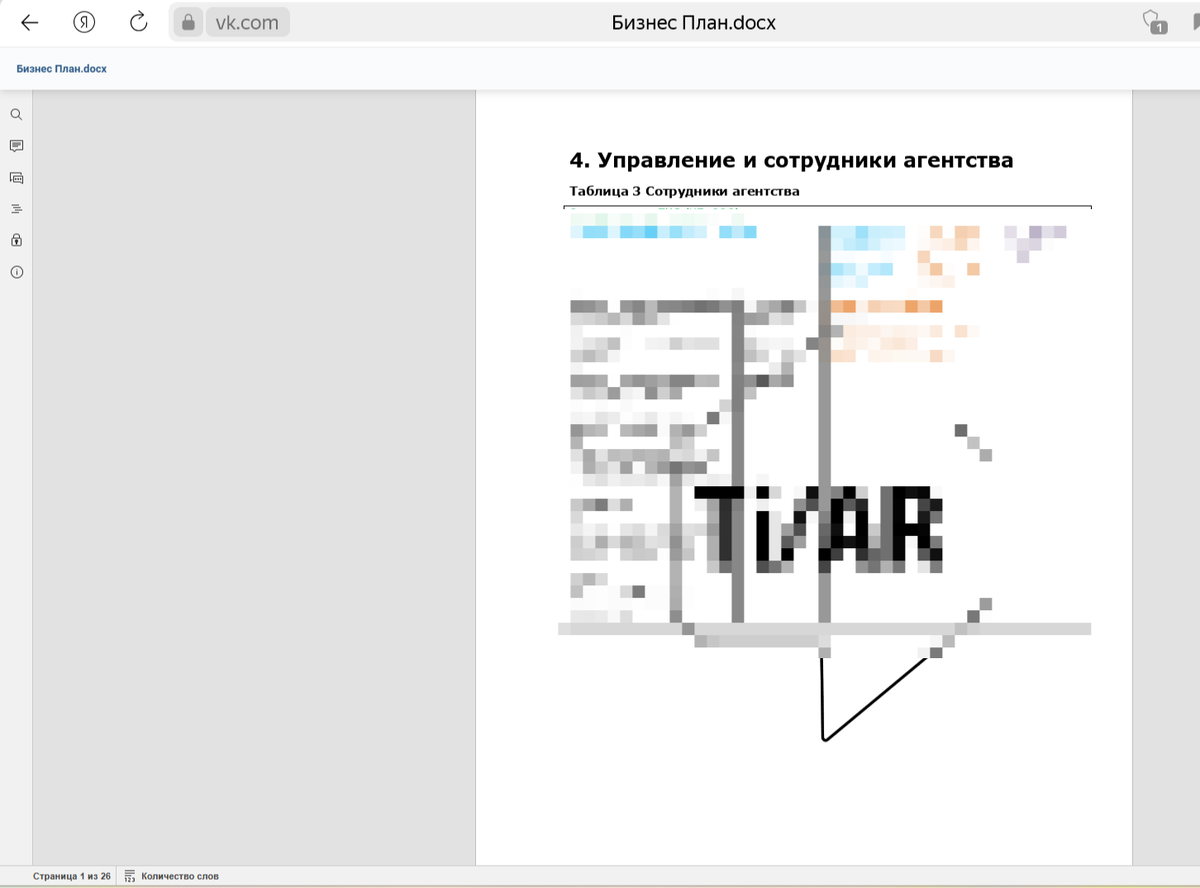This screenshot has height=888, width=1200.
Task: Reload the page with the refresh icon
Action: click(x=138, y=22)
